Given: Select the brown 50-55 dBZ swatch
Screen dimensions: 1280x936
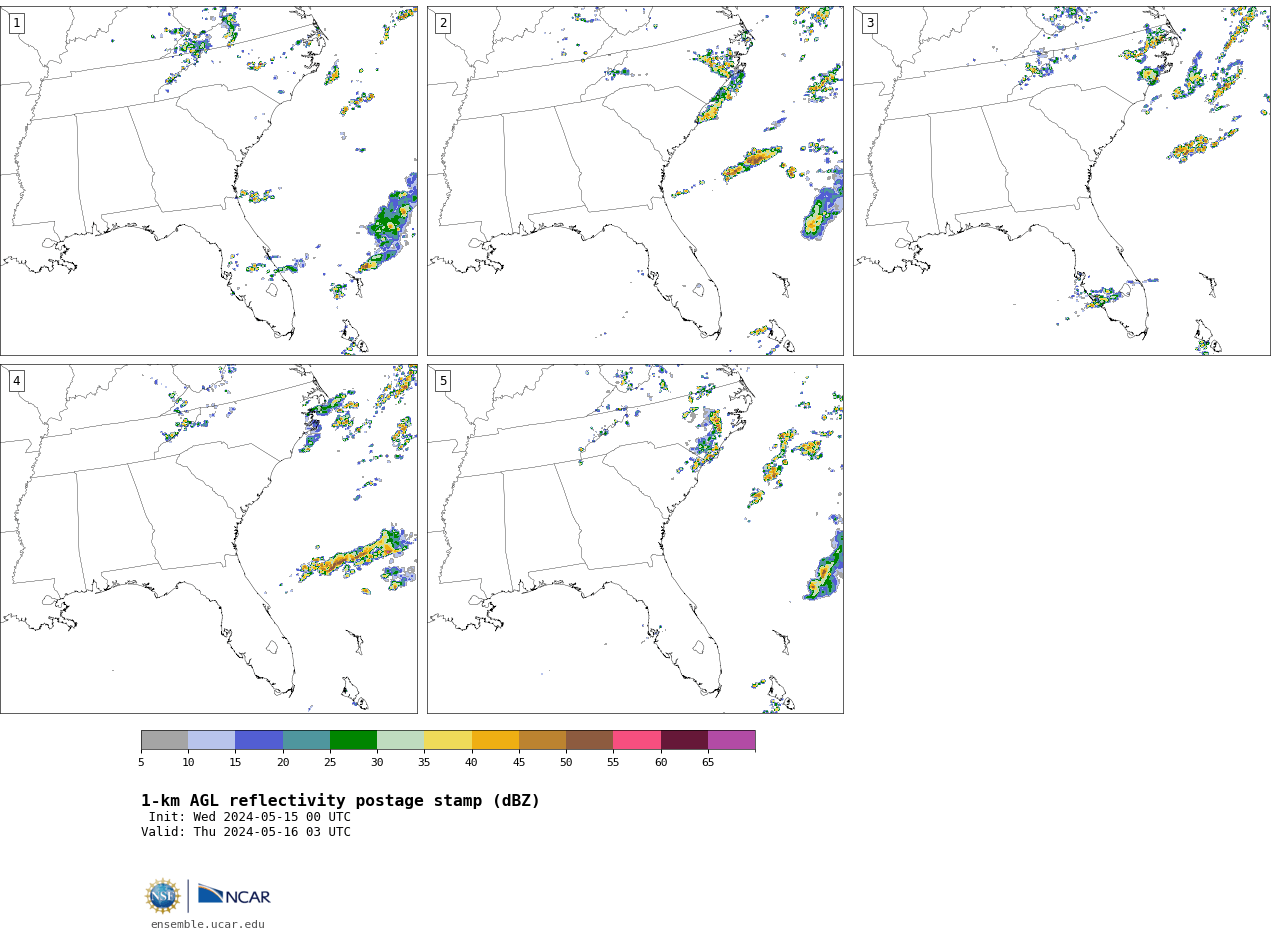Looking at the screenshot, I should [589, 740].
